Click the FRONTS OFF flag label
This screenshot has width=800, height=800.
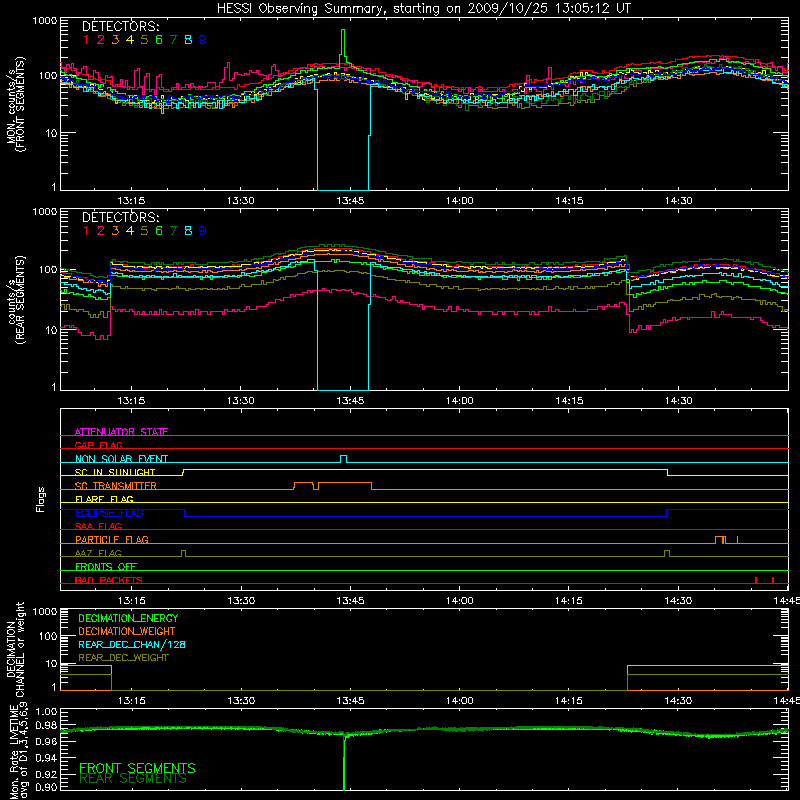tap(106, 567)
